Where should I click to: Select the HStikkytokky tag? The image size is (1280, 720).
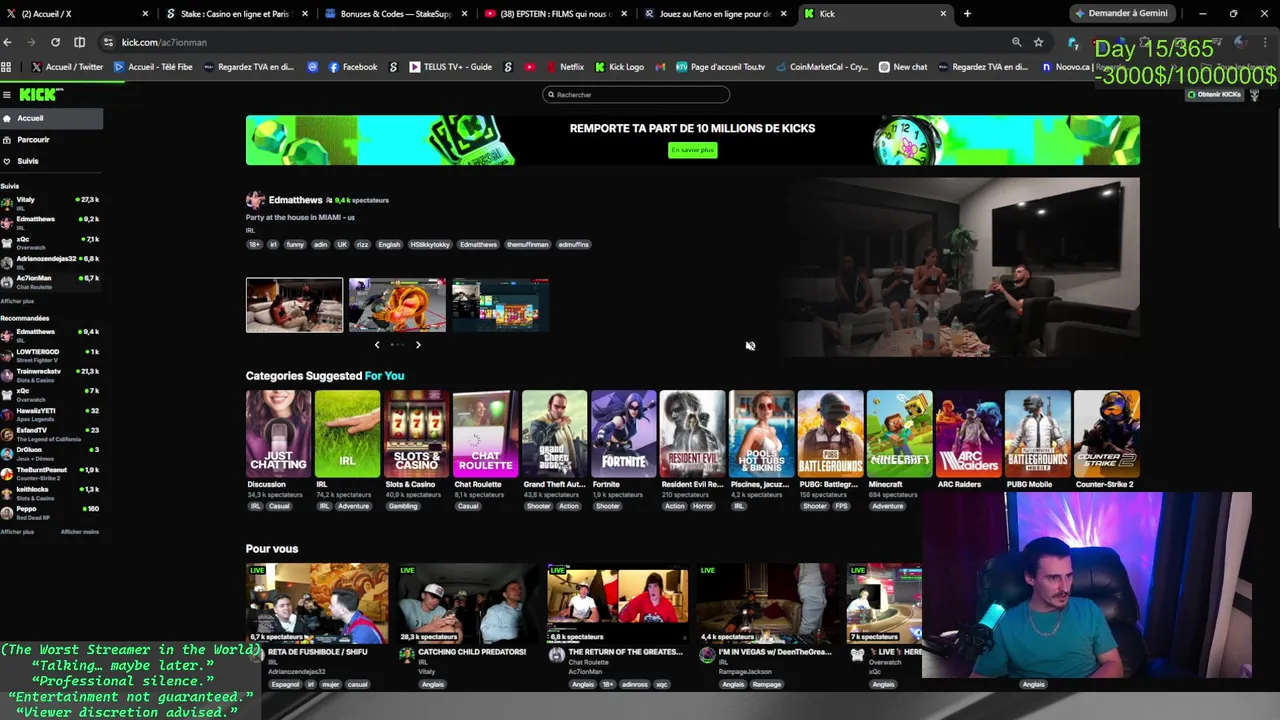click(x=430, y=244)
